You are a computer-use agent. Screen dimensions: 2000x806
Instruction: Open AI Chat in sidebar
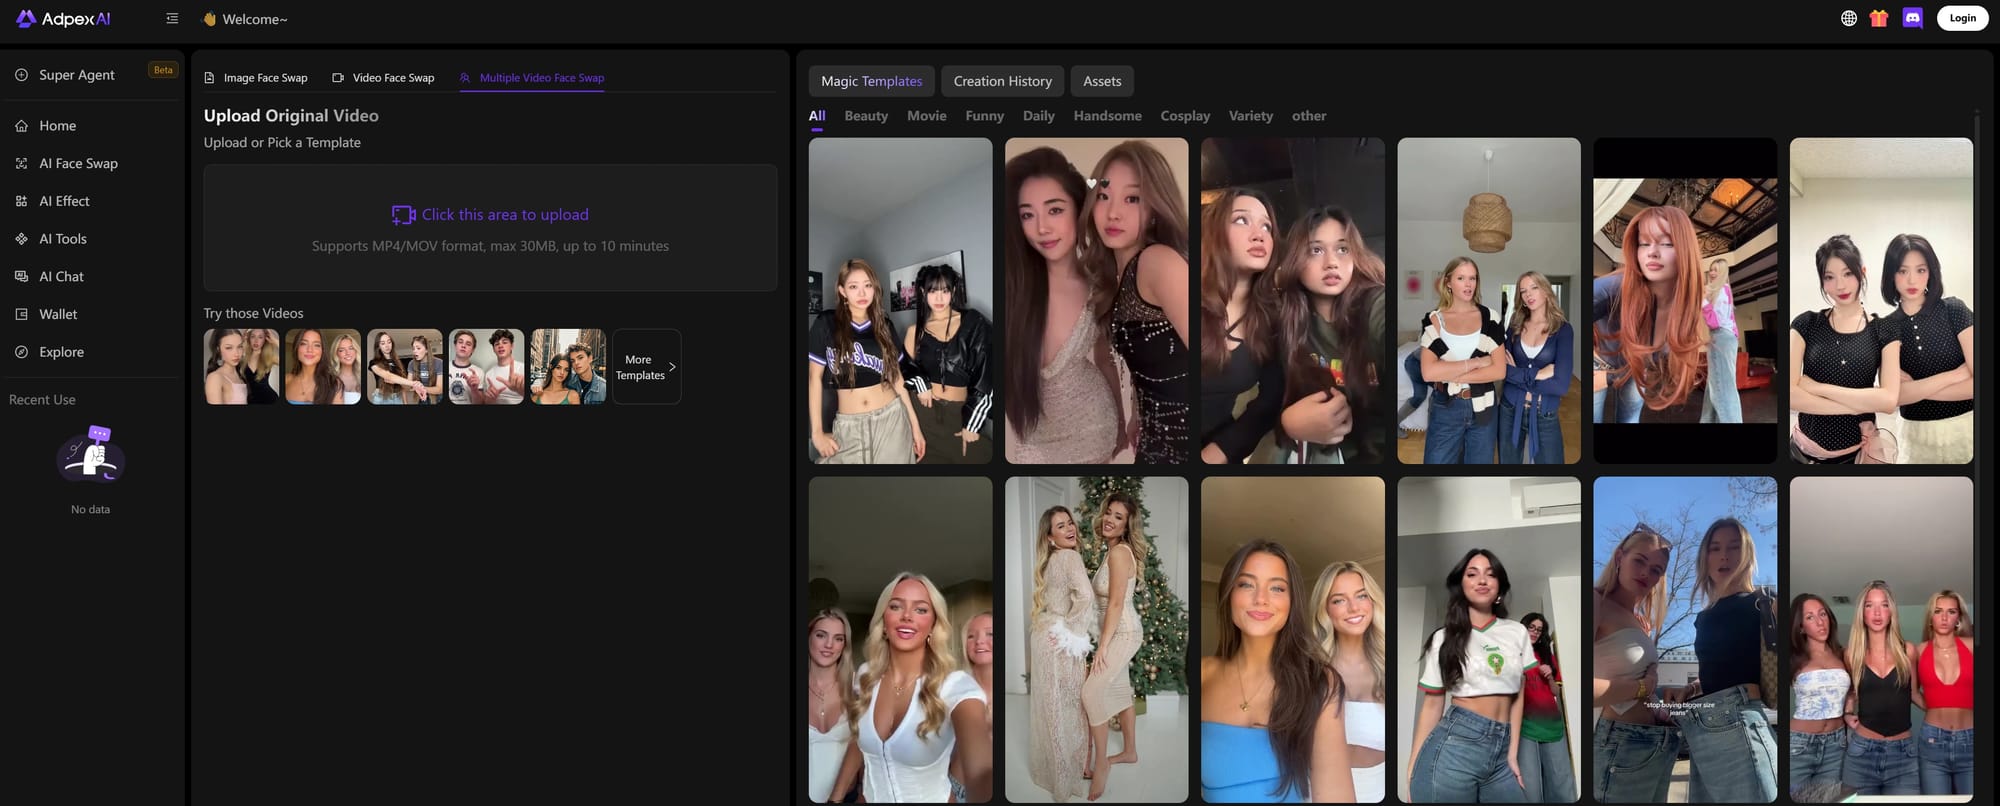point(61,276)
